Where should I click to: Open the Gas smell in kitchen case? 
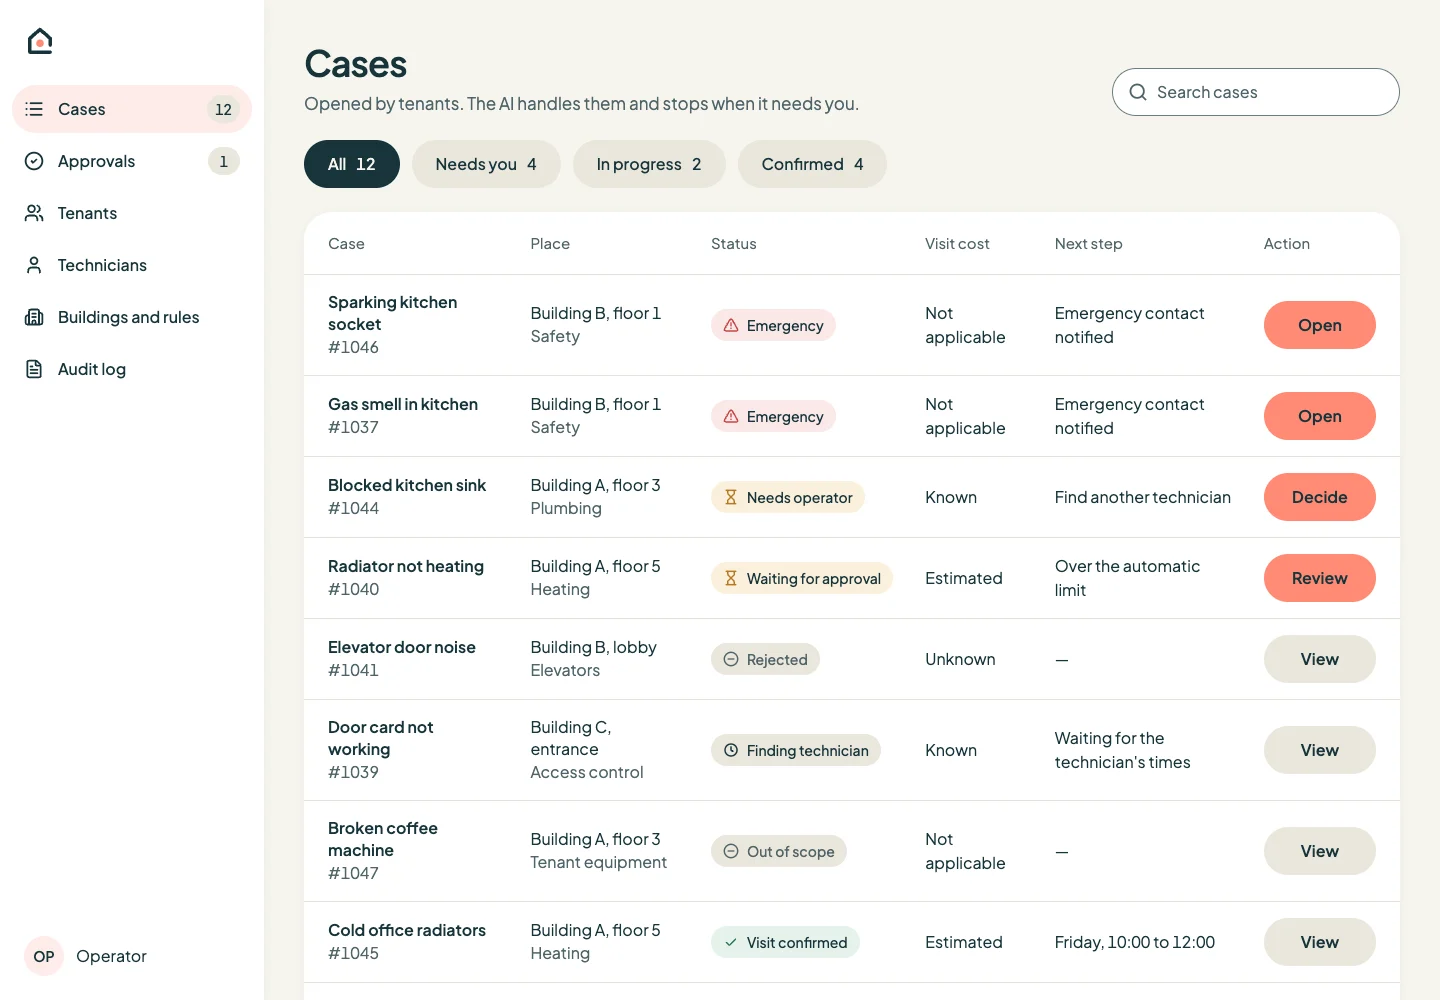click(1320, 416)
